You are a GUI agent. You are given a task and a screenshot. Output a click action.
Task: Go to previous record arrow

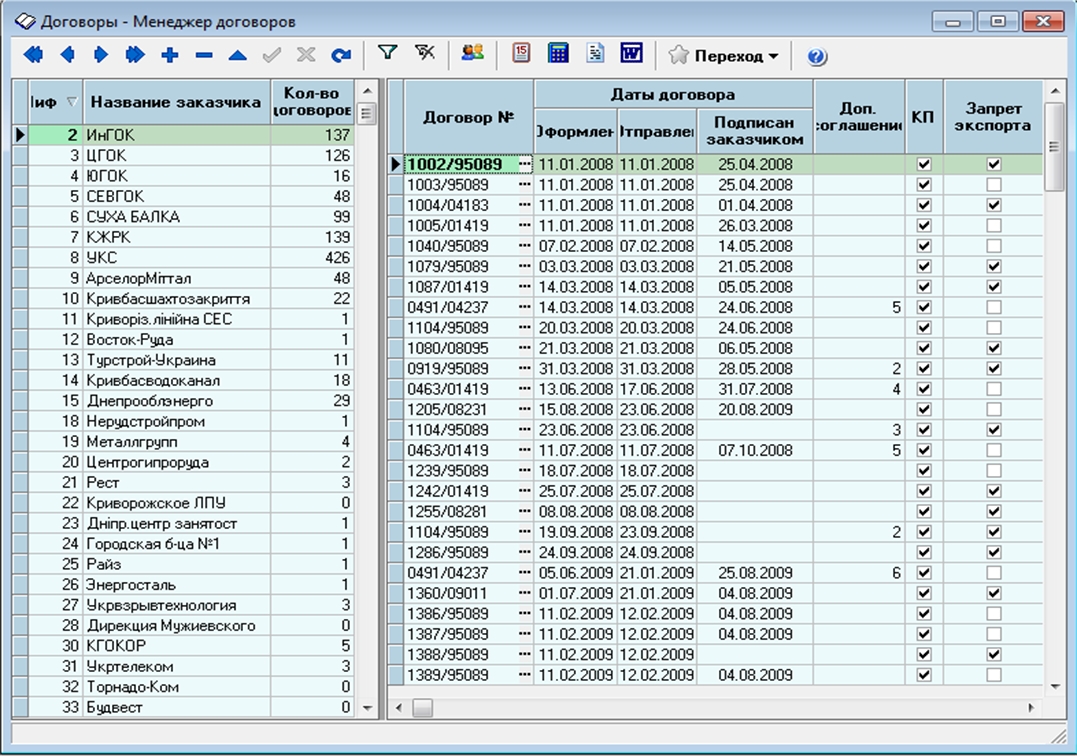67,55
